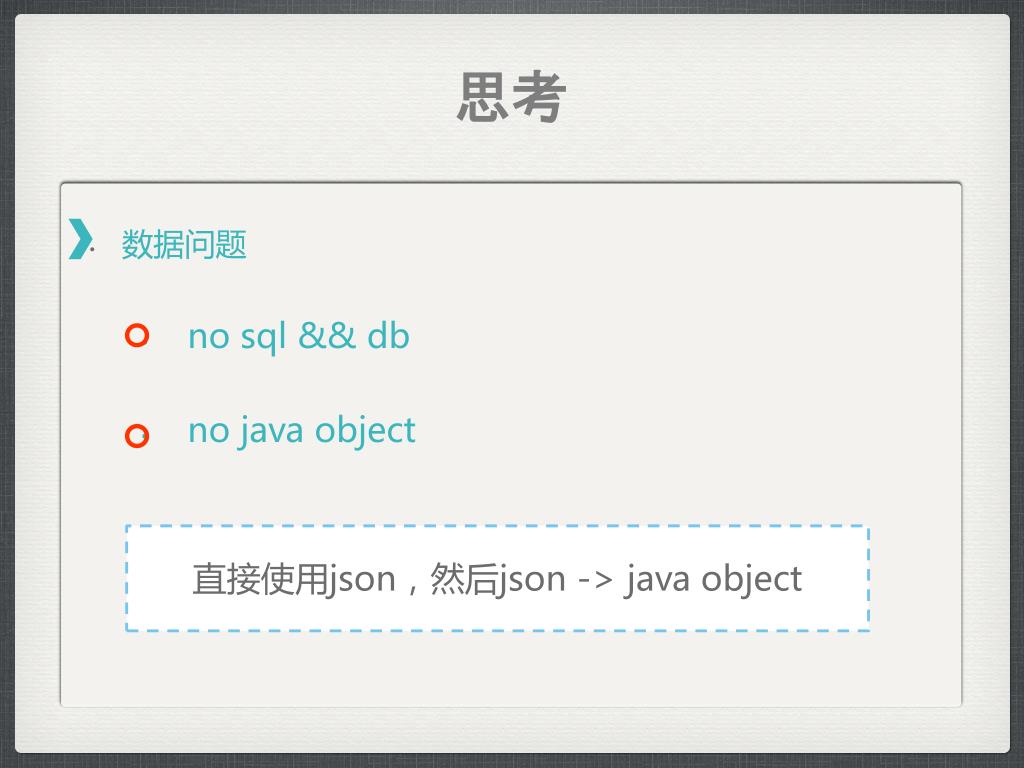Click the word db in the first bullet
This screenshot has width=1024, height=768.
pyautogui.click(x=389, y=336)
